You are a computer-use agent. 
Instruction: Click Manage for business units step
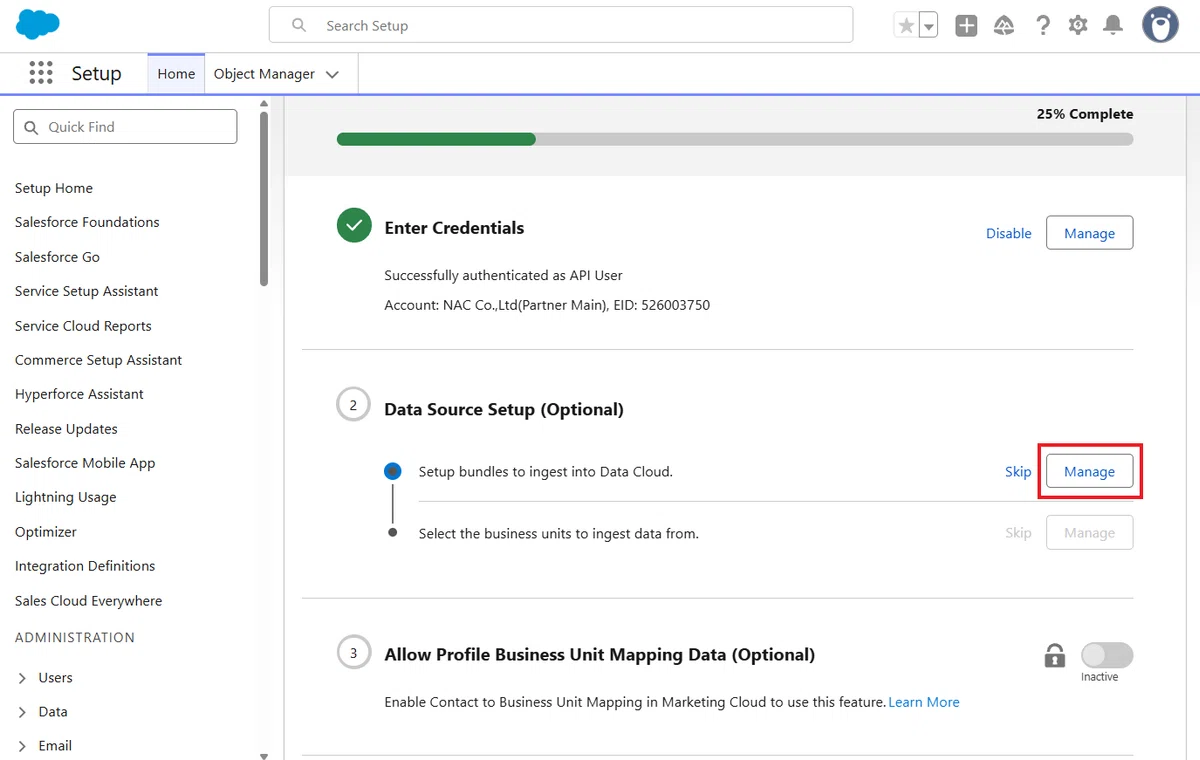coord(1089,533)
